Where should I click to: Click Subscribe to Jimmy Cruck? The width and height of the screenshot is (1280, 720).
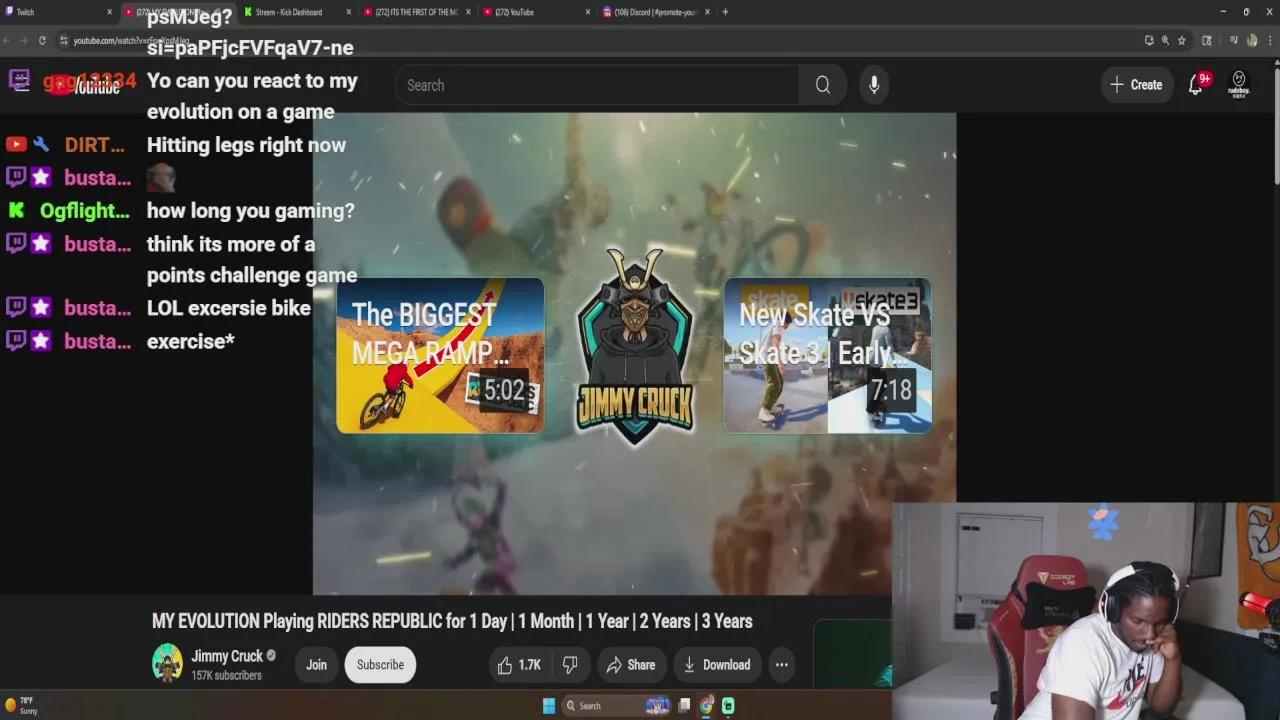tap(380, 665)
